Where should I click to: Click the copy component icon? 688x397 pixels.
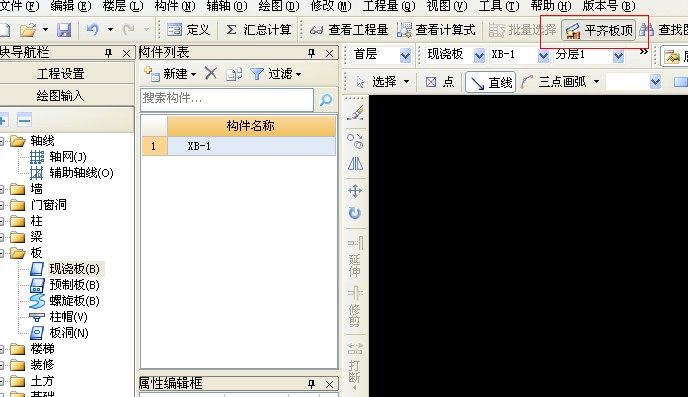coord(234,74)
